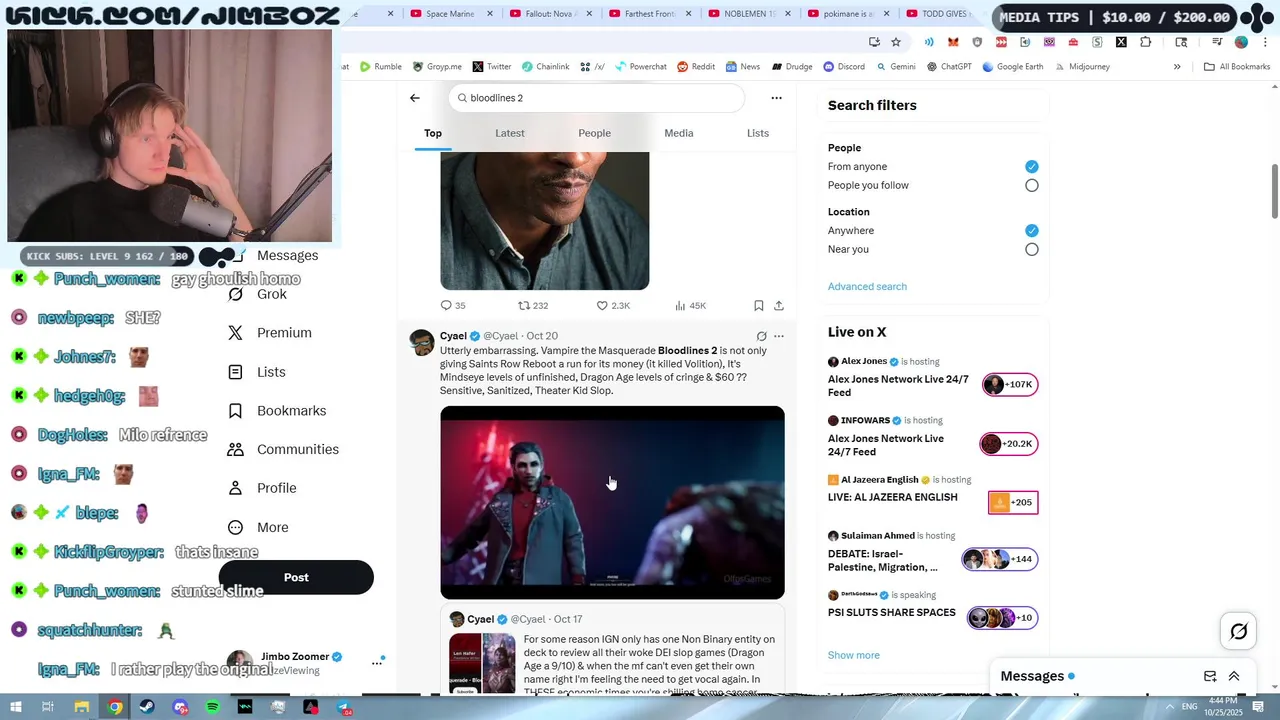
Task: Switch to the Latest tab
Action: 510,133
